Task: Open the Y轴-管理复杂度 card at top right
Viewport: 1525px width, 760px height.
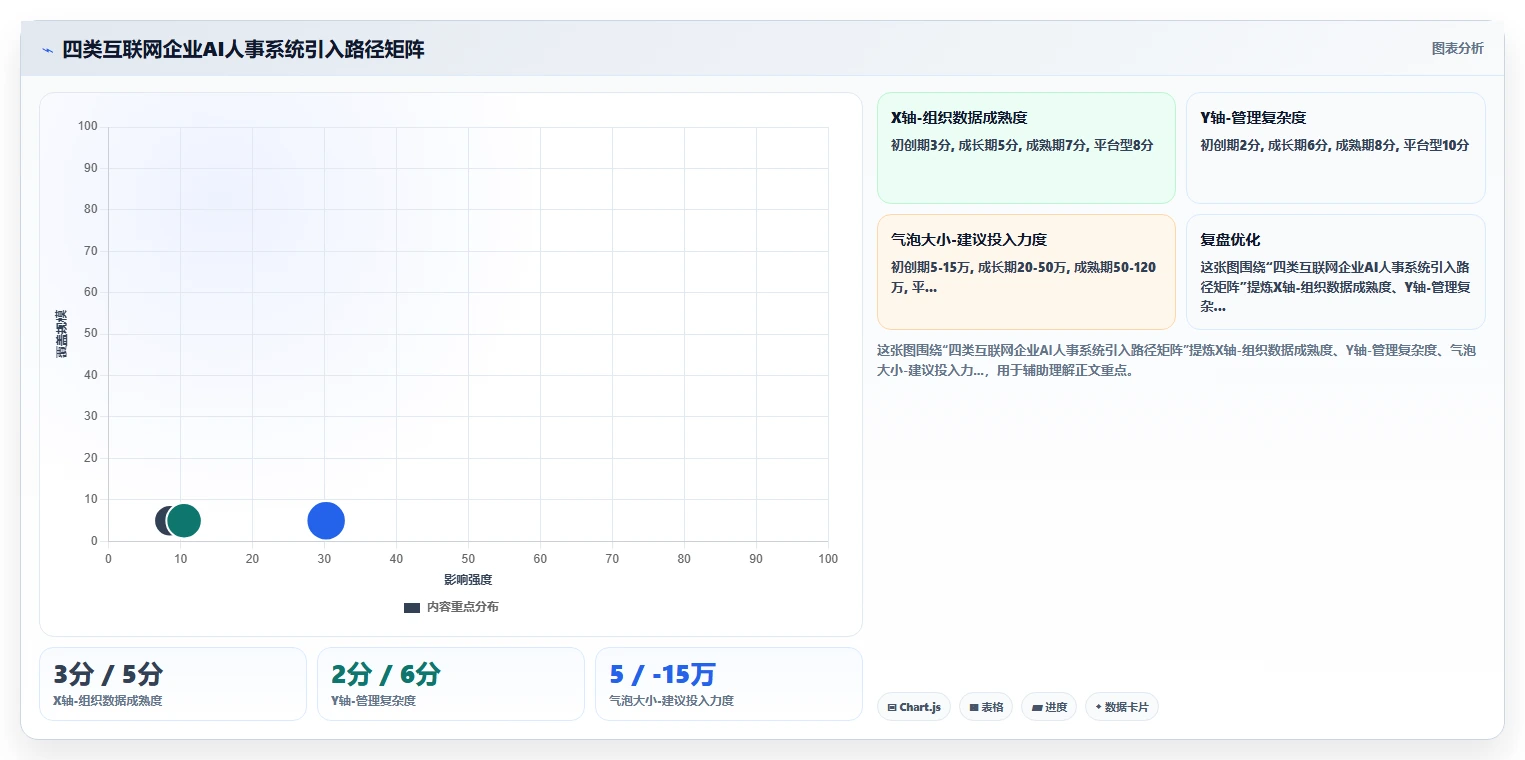Action: [1335, 148]
